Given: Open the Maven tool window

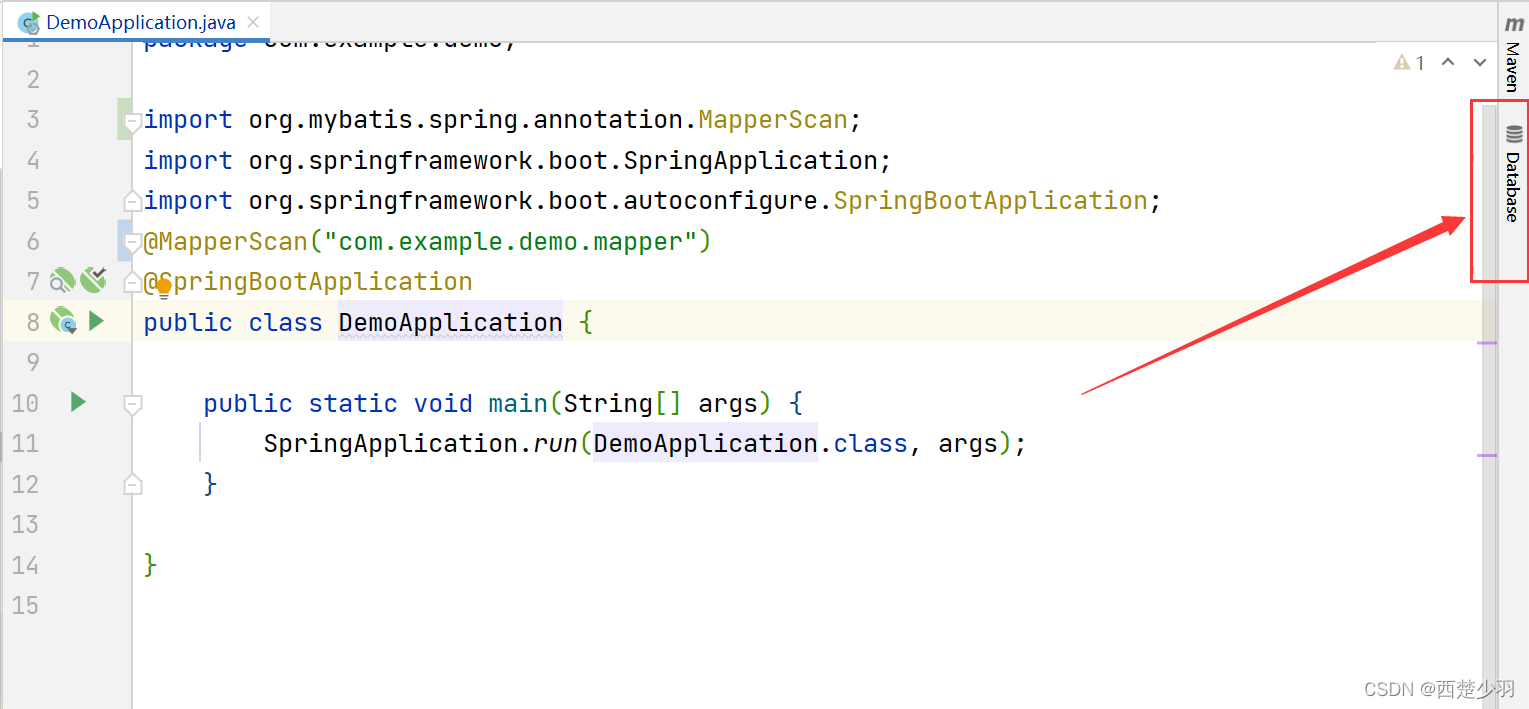Looking at the screenshot, I should [1513, 53].
